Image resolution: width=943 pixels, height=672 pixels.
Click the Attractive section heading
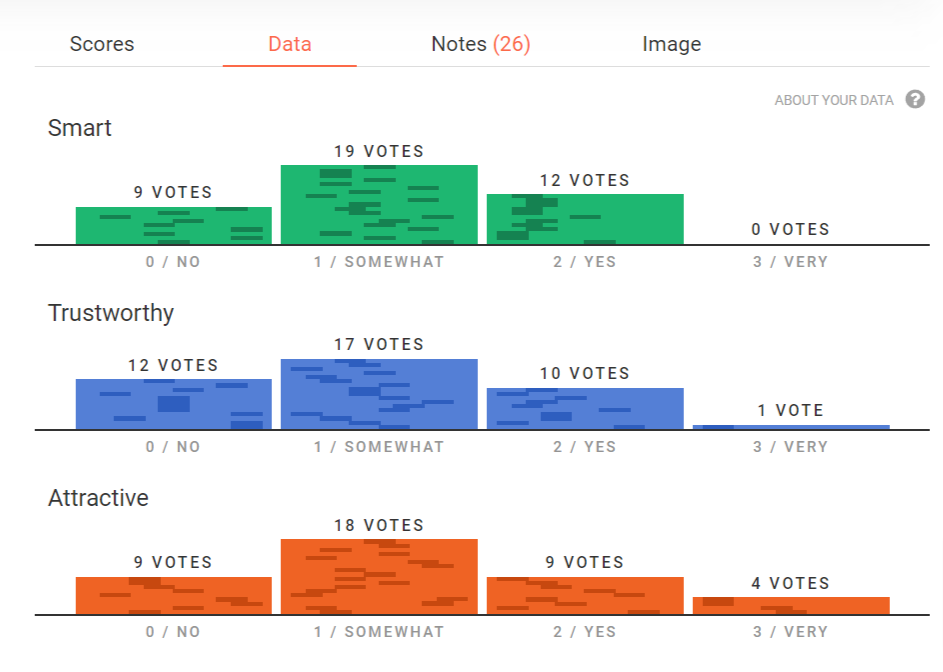[98, 498]
